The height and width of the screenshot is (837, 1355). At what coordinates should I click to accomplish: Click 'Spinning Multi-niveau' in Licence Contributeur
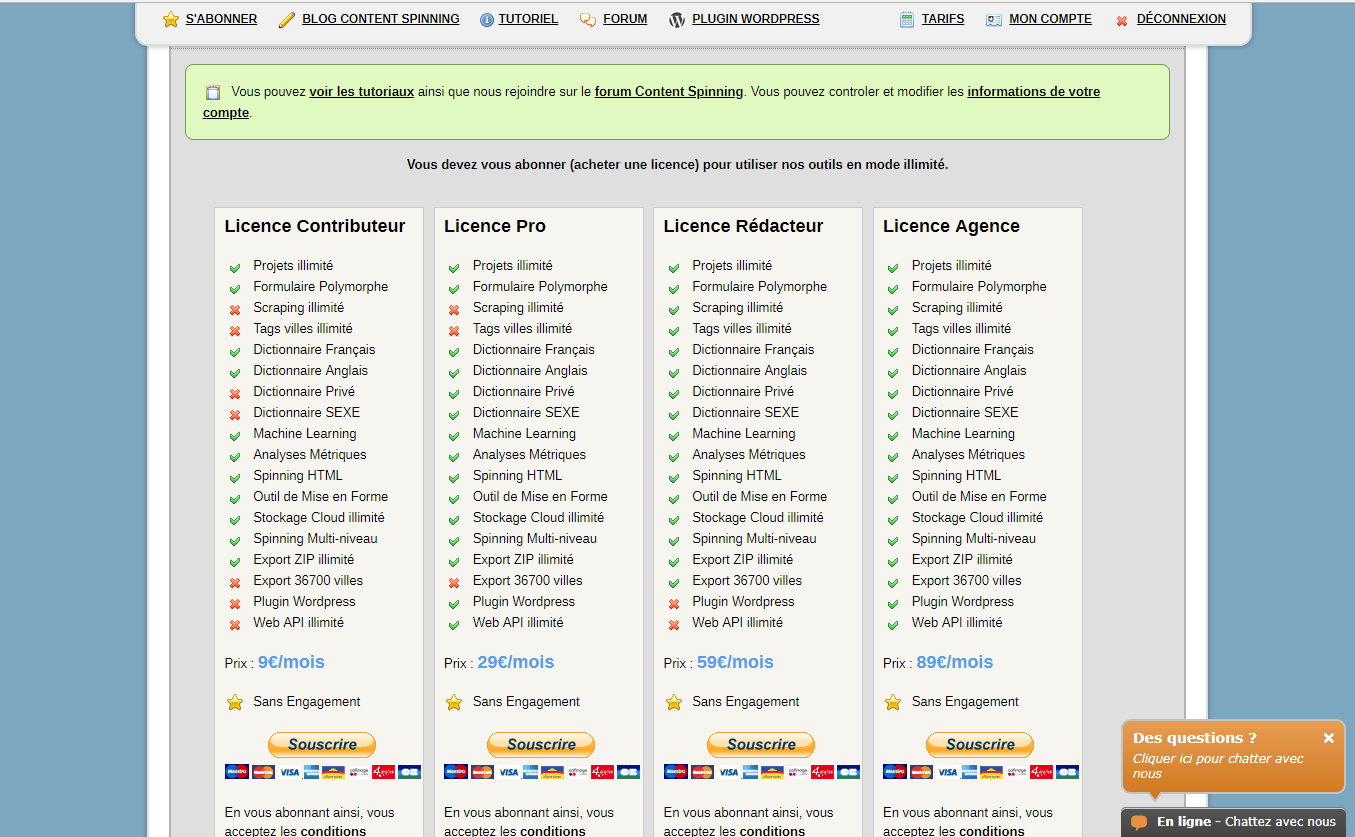(315, 538)
